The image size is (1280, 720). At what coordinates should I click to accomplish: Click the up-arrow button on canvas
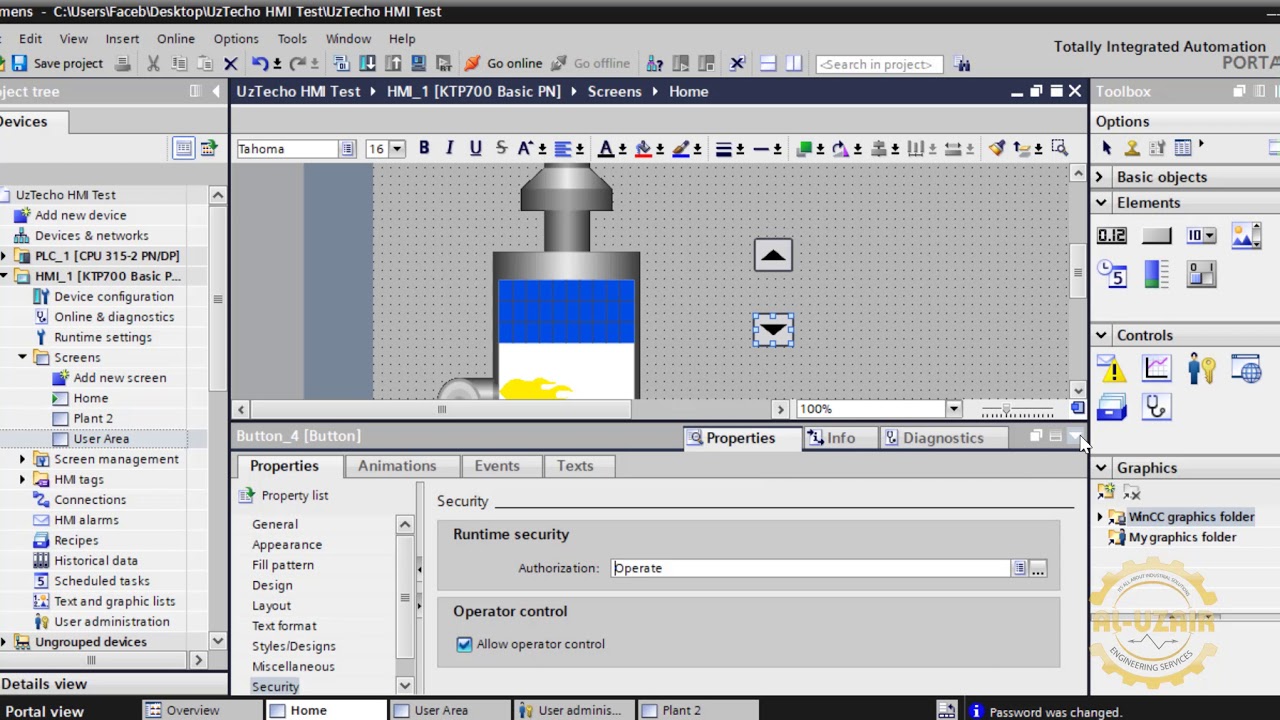[773, 255]
